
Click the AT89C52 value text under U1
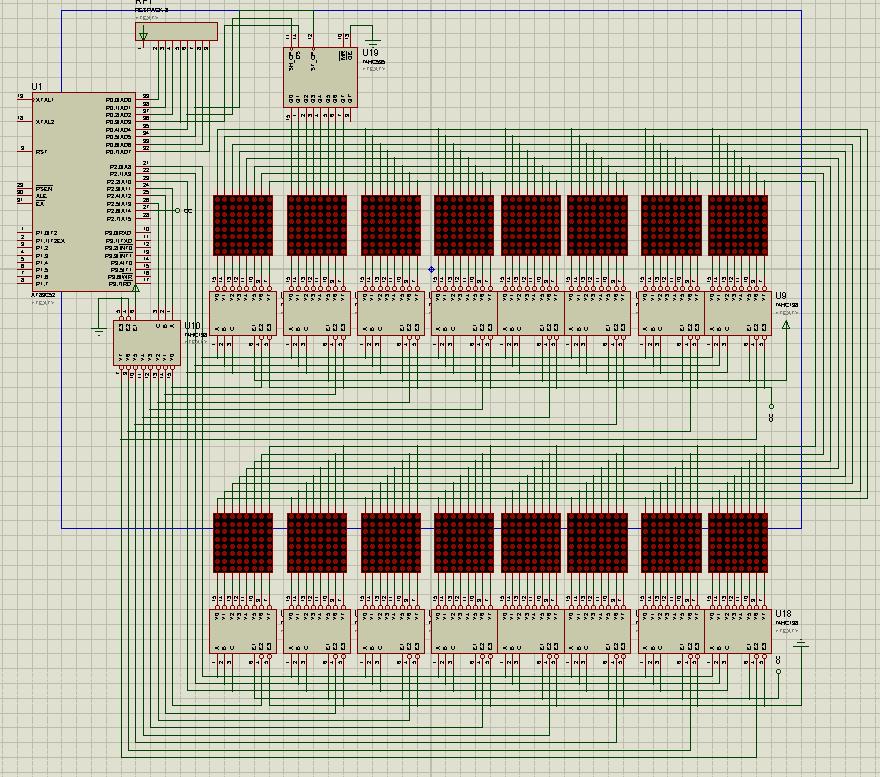pos(43,295)
